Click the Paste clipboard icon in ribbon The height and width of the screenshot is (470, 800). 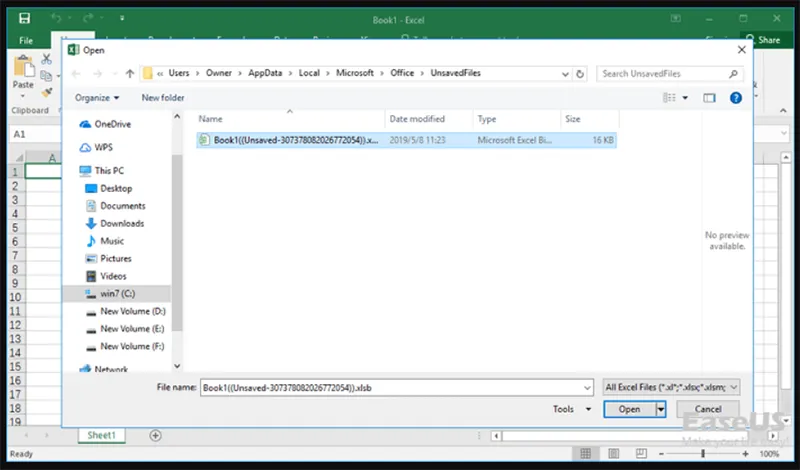tap(23, 66)
